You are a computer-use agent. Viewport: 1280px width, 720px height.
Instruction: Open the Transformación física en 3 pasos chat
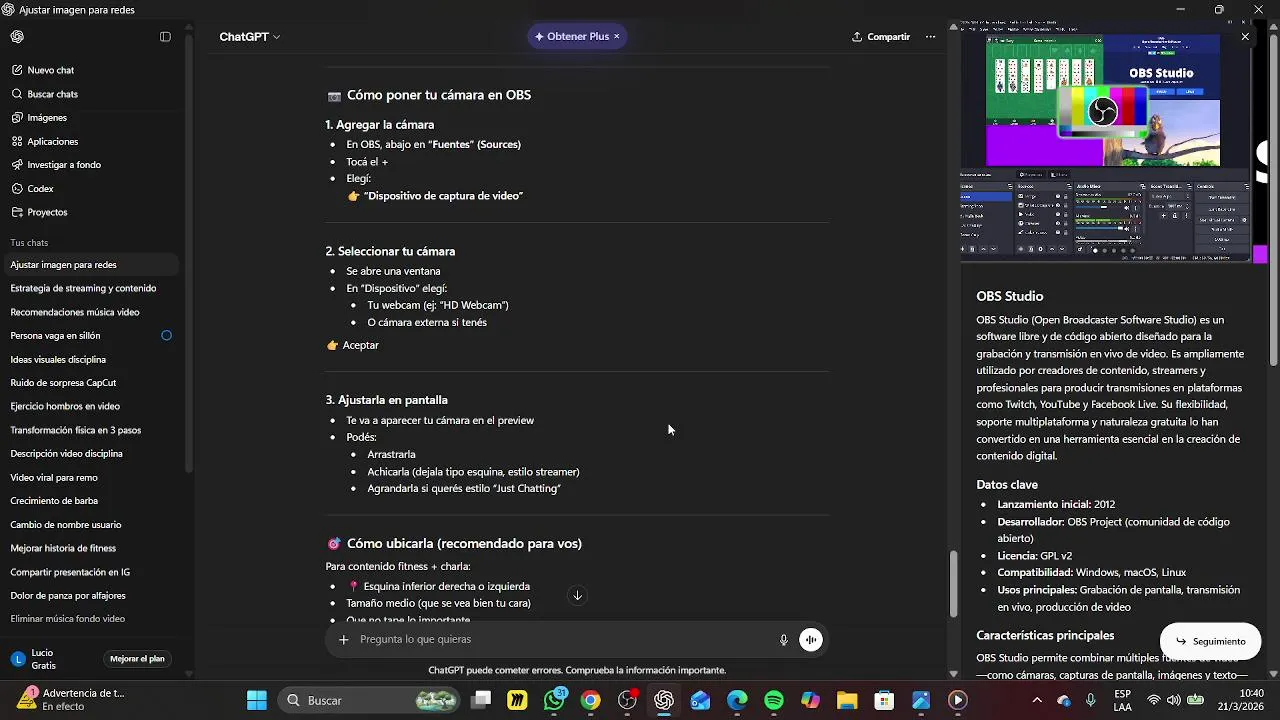76,431
